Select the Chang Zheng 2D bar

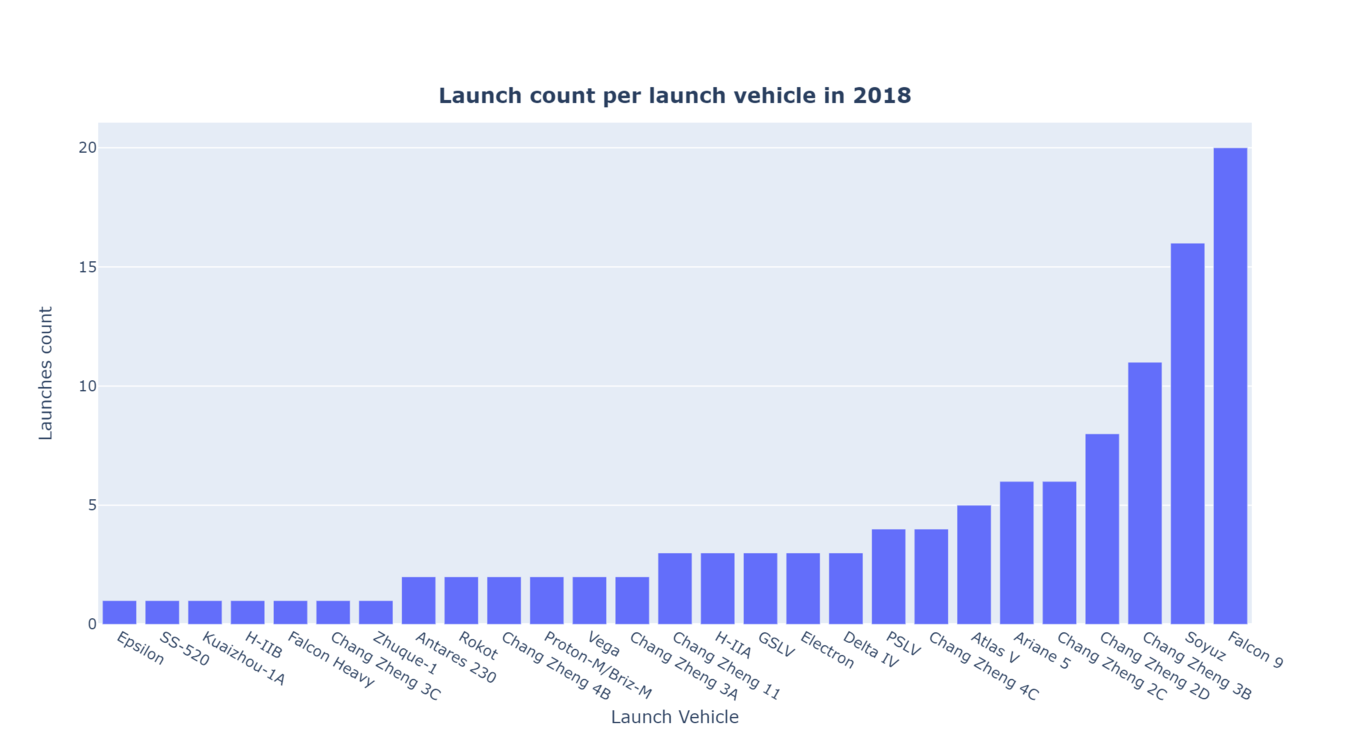coord(1102,529)
